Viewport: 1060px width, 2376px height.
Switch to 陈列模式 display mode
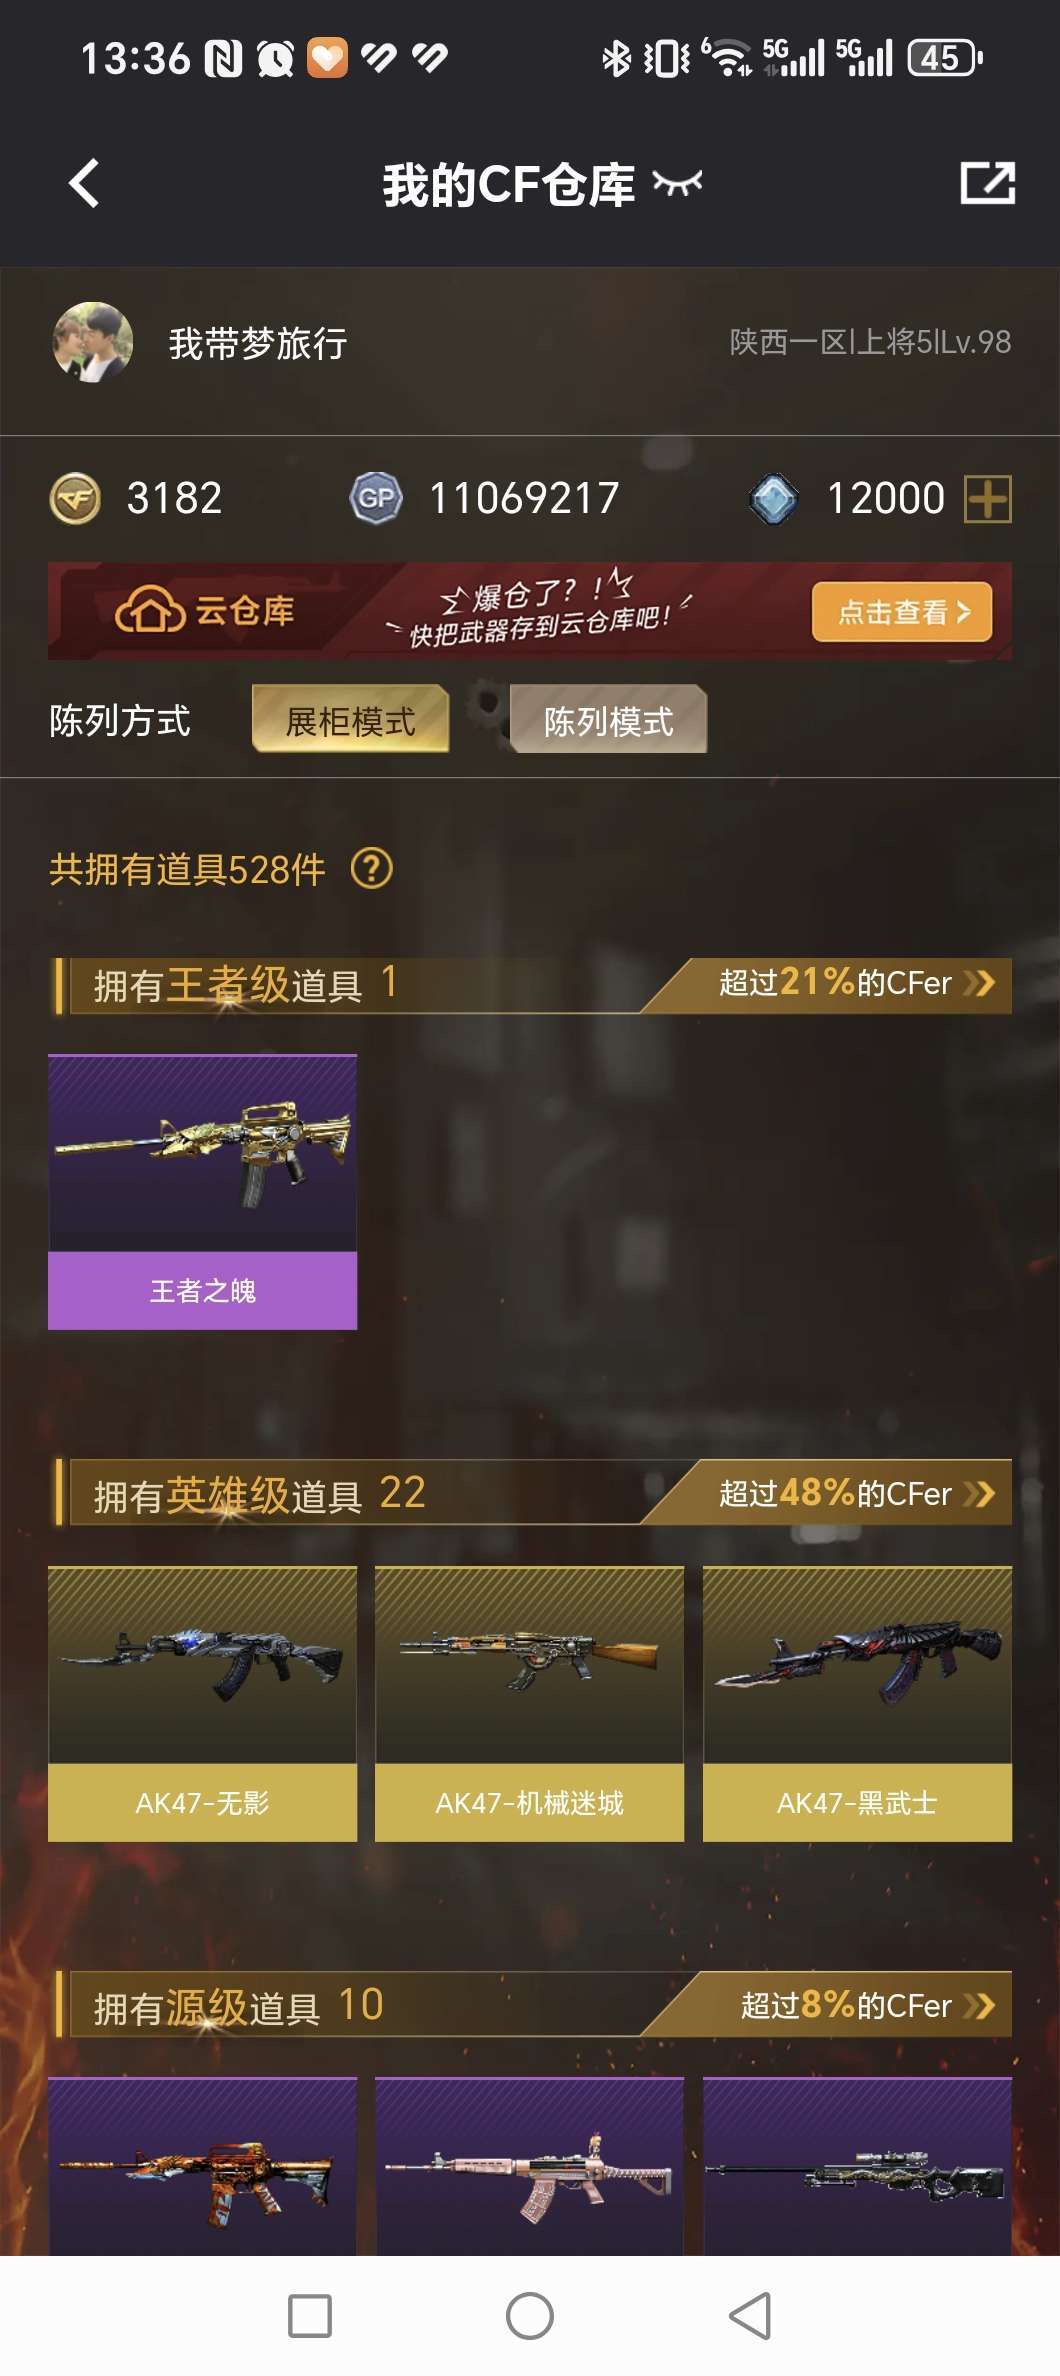click(608, 720)
